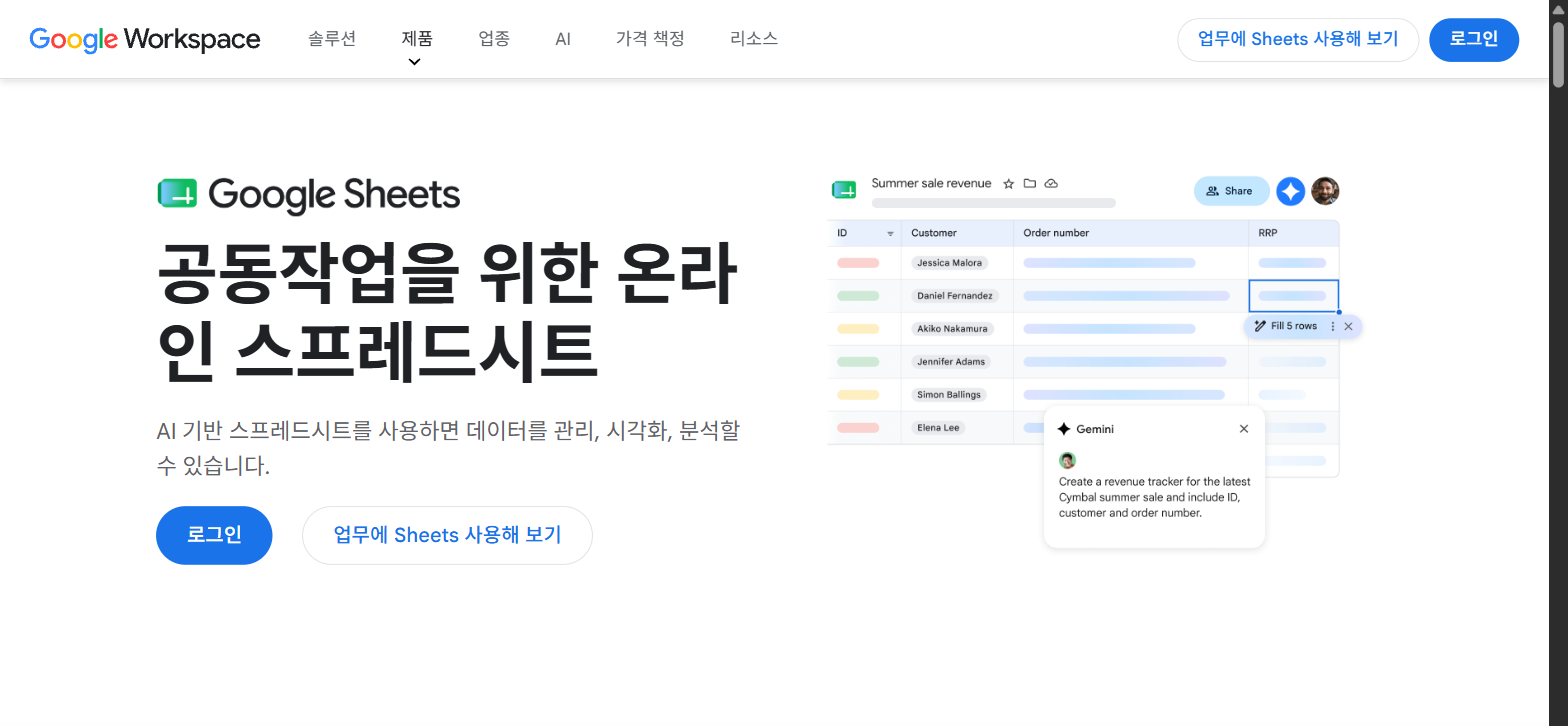This screenshot has height=726, width=1568.
Task: Click the Simon Ballings customer chip
Action: coord(949,395)
